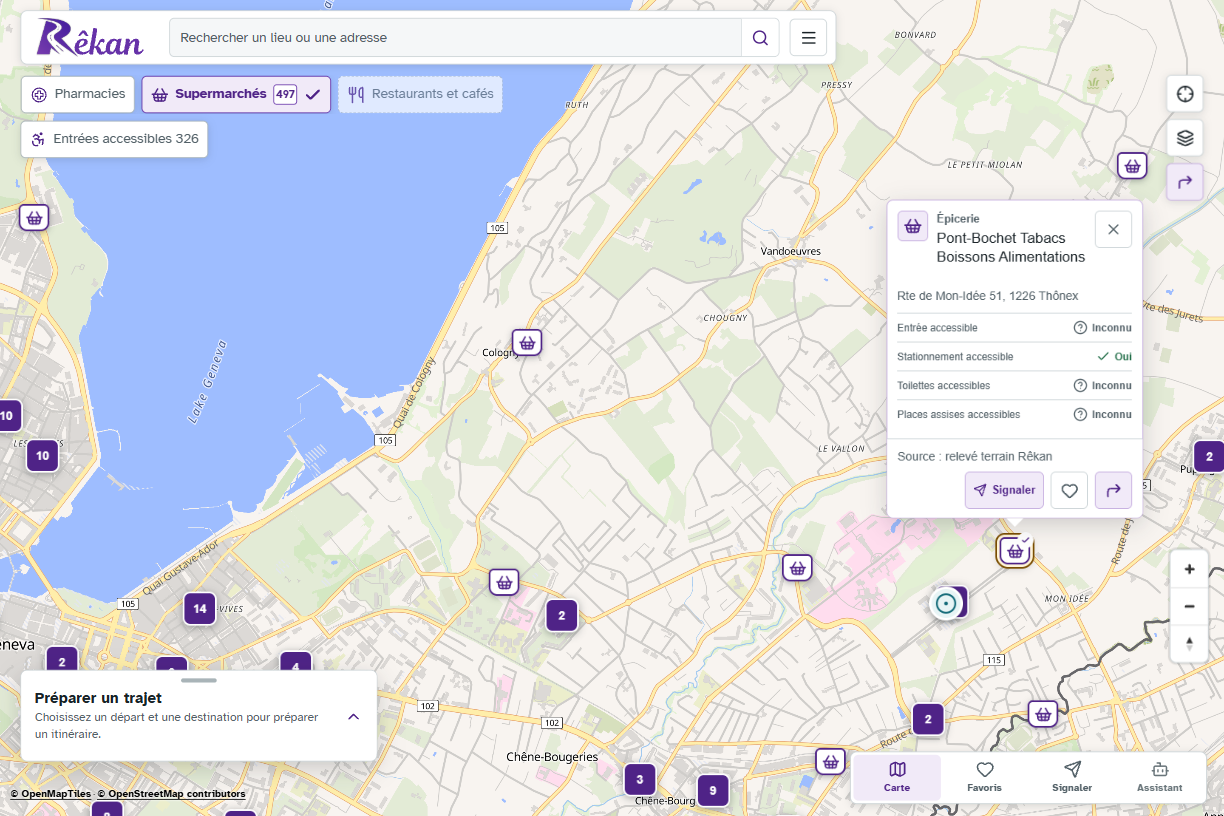Open cluster marker labeled 3
The height and width of the screenshot is (816, 1224).
[x=640, y=779]
